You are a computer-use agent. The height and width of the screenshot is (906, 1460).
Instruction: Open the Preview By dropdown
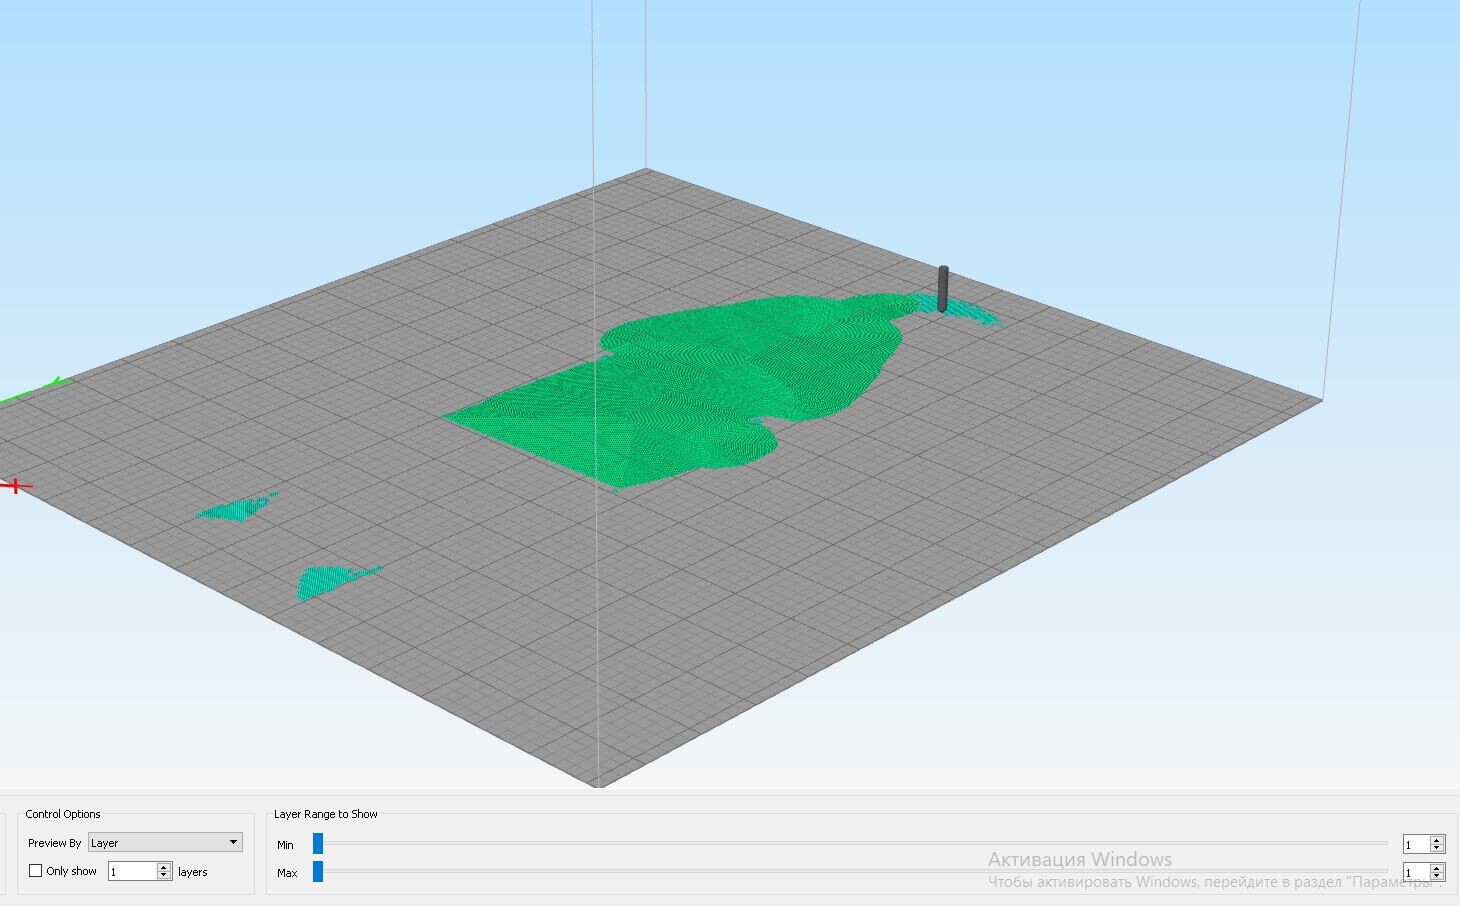[x=165, y=843]
